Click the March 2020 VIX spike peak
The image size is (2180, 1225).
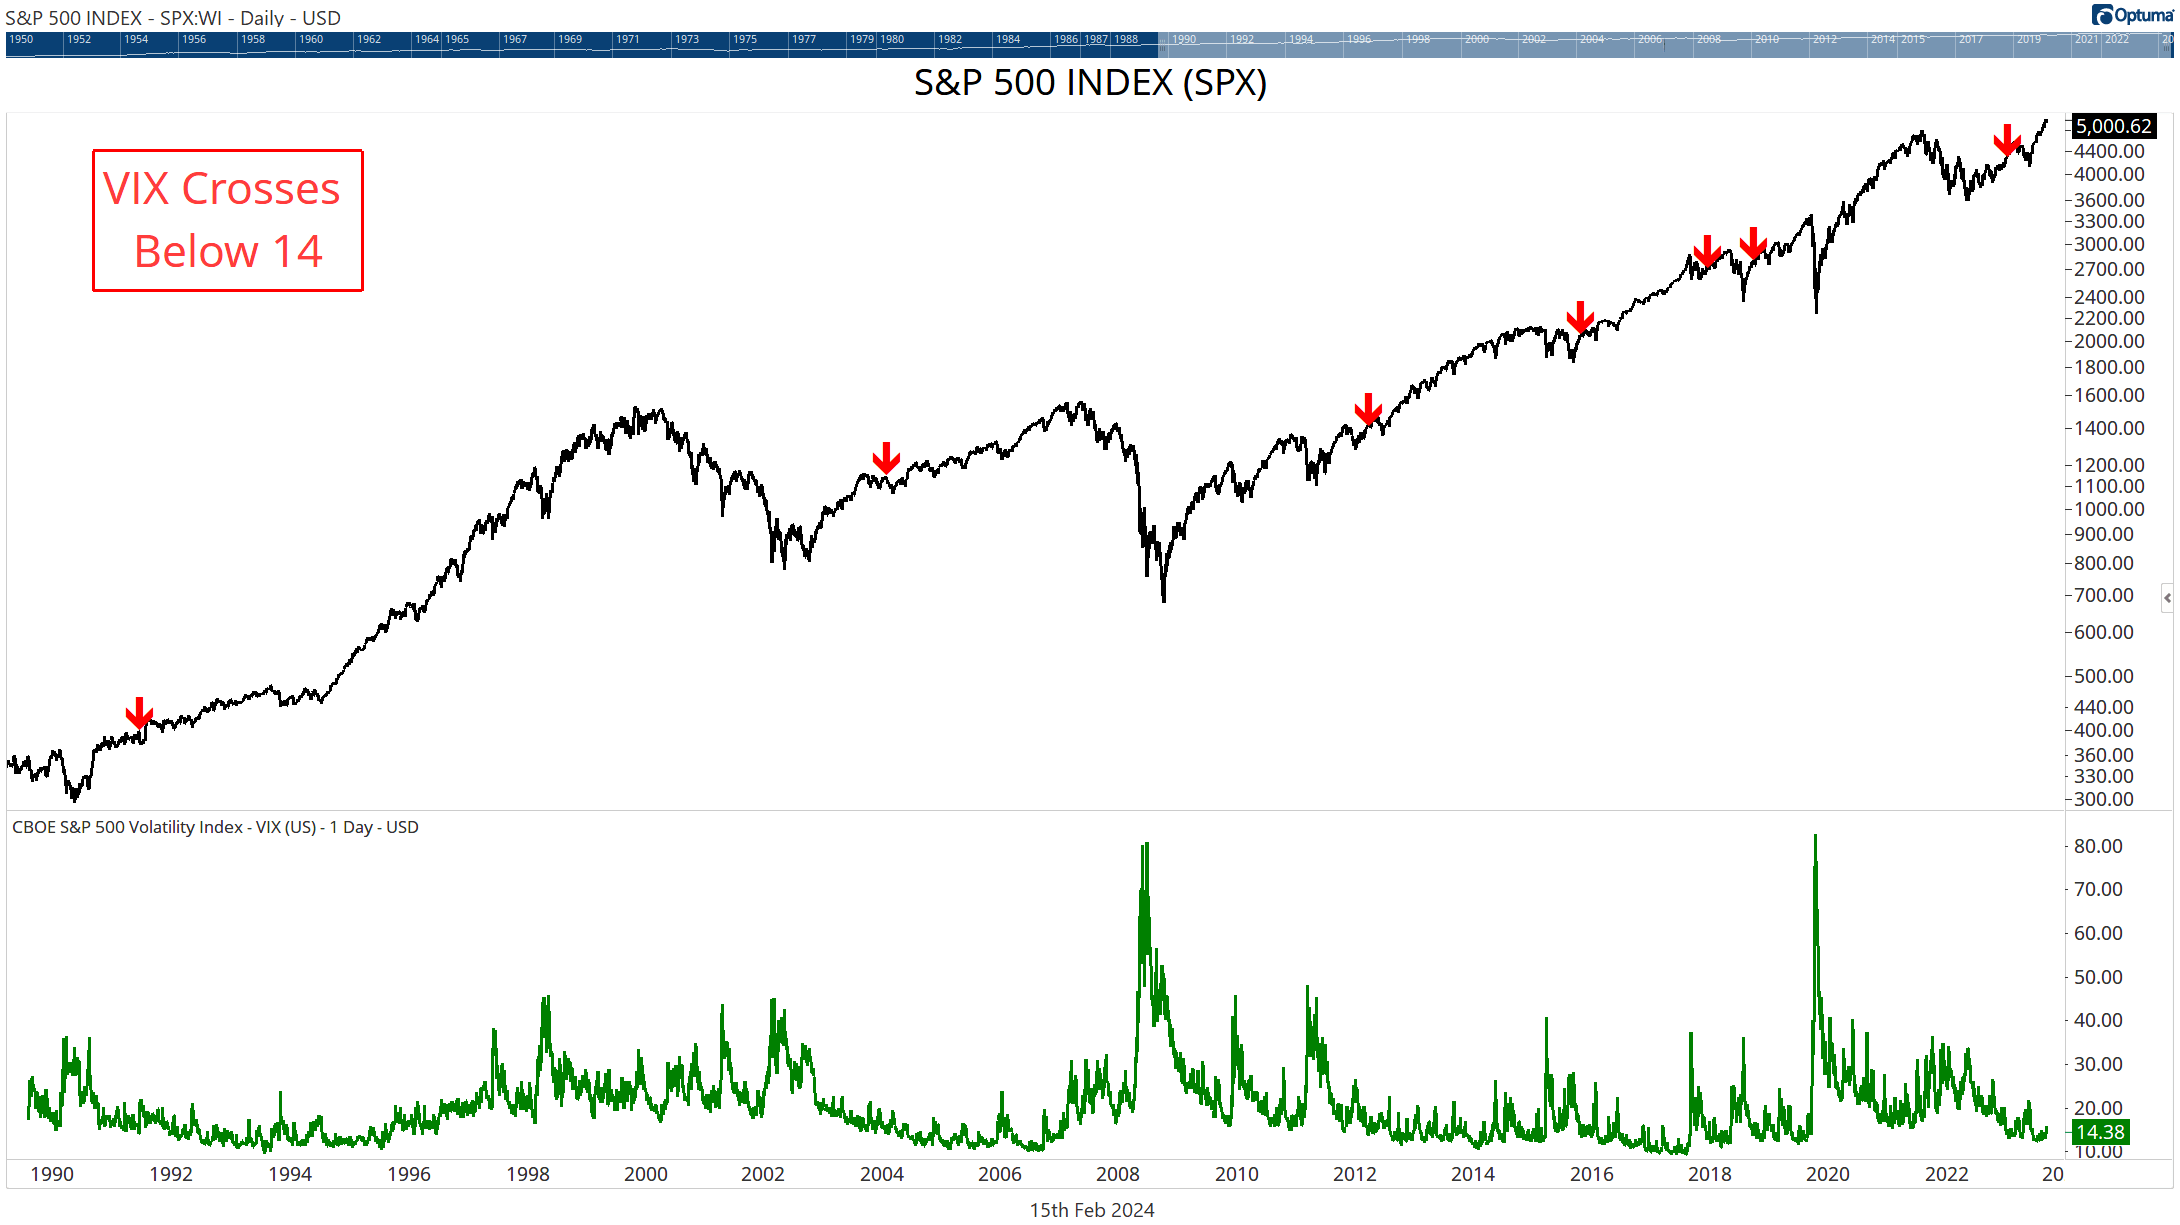click(1815, 837)
